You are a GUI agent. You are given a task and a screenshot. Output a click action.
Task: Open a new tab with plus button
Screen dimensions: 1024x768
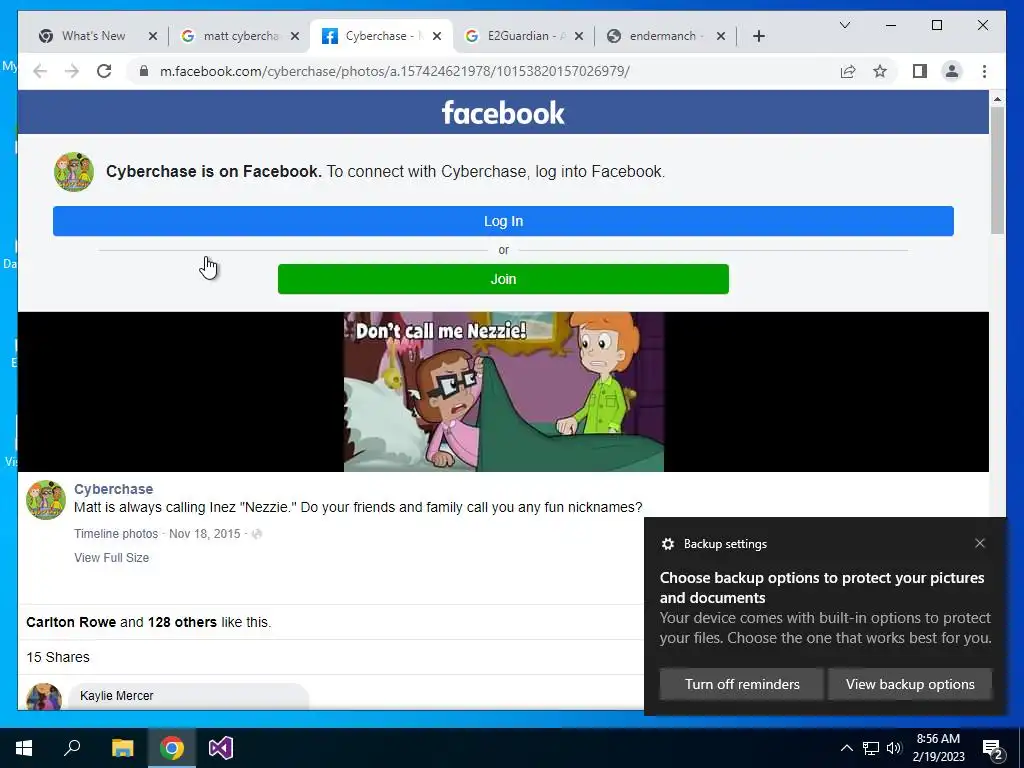click(x=758, y=36)
